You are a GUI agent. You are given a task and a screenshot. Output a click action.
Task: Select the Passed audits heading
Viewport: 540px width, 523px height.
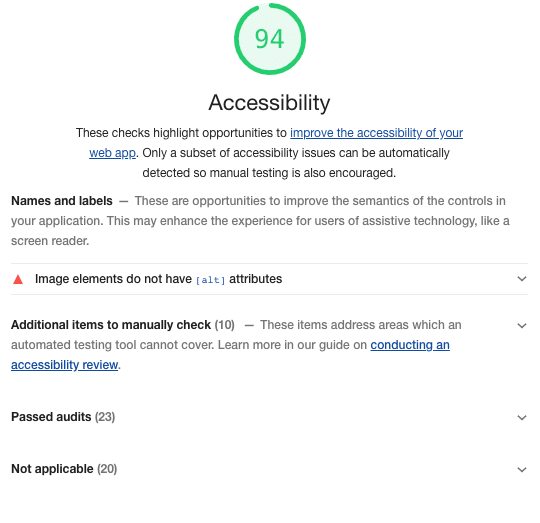(51, 417)
